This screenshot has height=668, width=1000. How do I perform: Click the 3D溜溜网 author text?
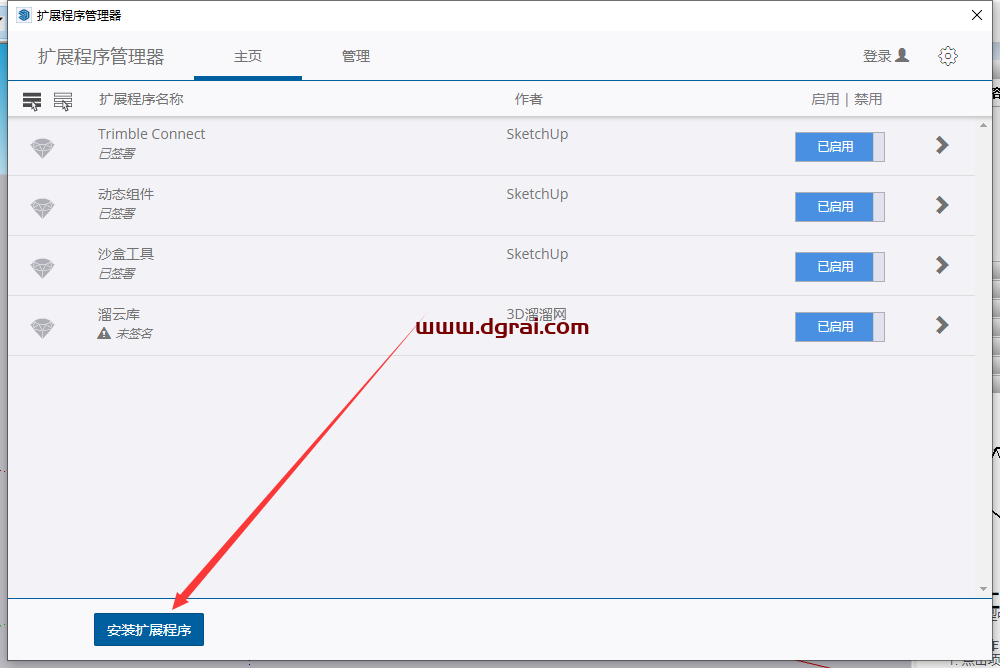[536, 315]
